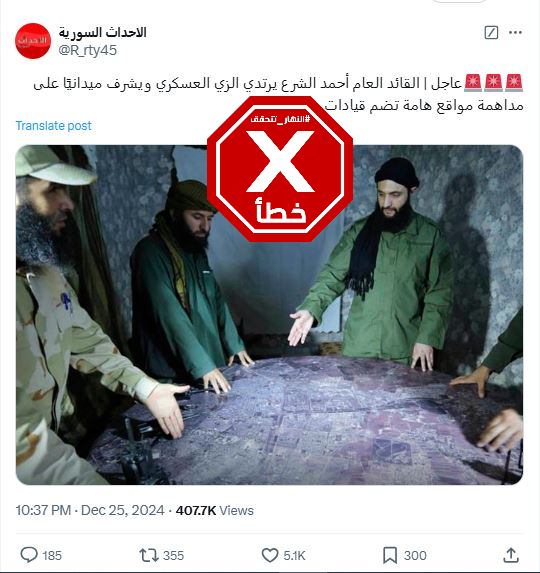
Task: Click the 185 replies count
Action: [52, 555]
